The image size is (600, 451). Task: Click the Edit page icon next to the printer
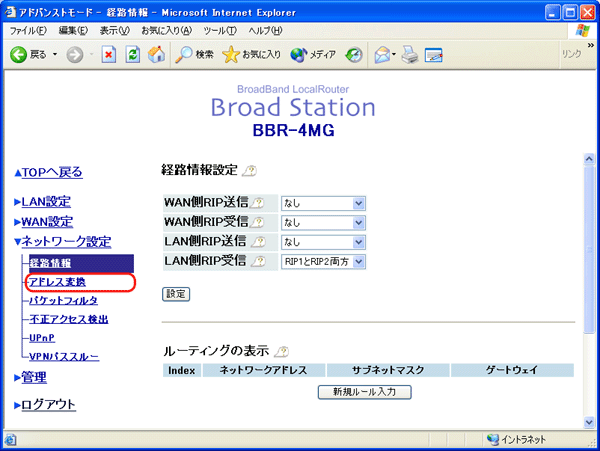[x=434, y=55]
